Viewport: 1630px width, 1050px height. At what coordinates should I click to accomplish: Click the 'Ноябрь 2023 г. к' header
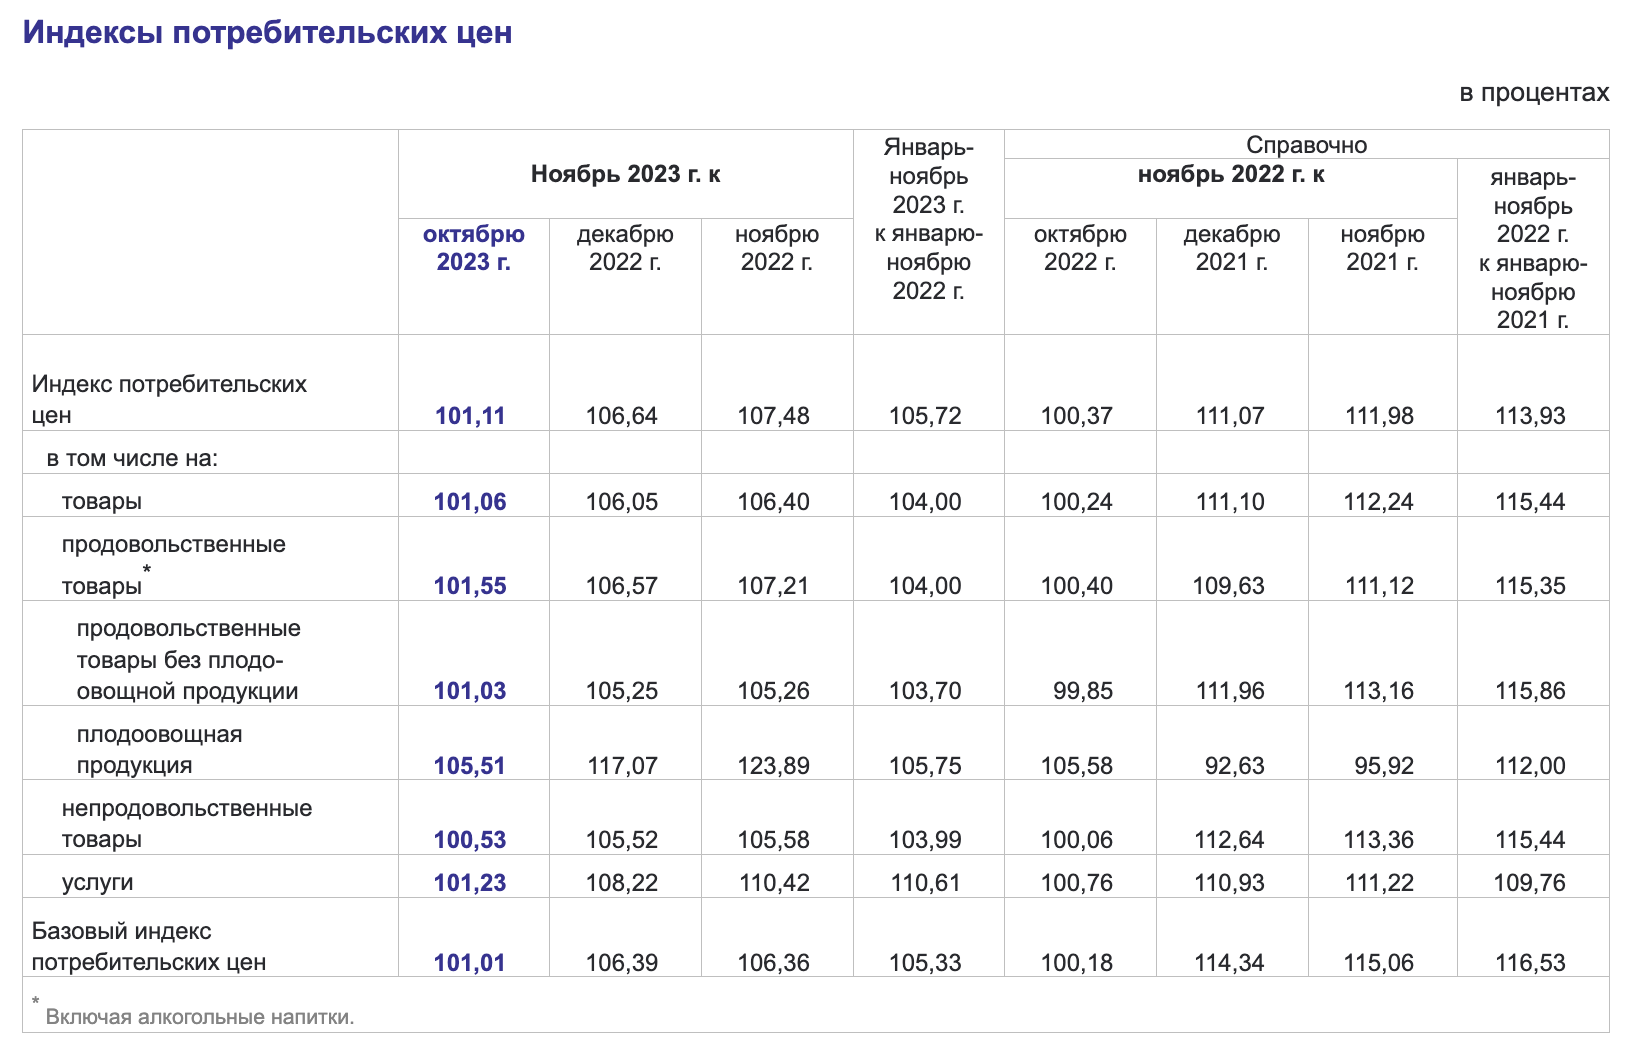(x=626, y=174)
